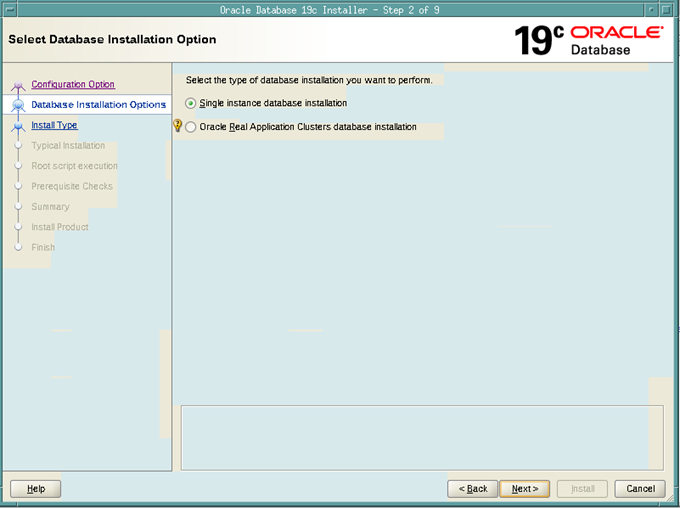Go back with the Back button
Image resolution: width=680 pixels, height=508 pixels.
473,489
